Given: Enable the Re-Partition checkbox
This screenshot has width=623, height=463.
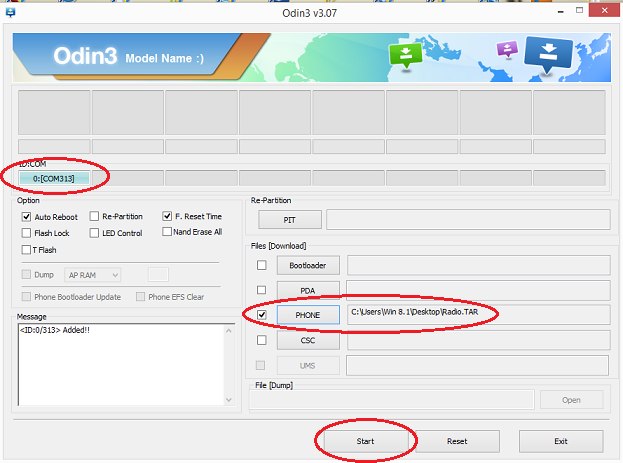Looking at the screenshot, I should click(94, 216).
